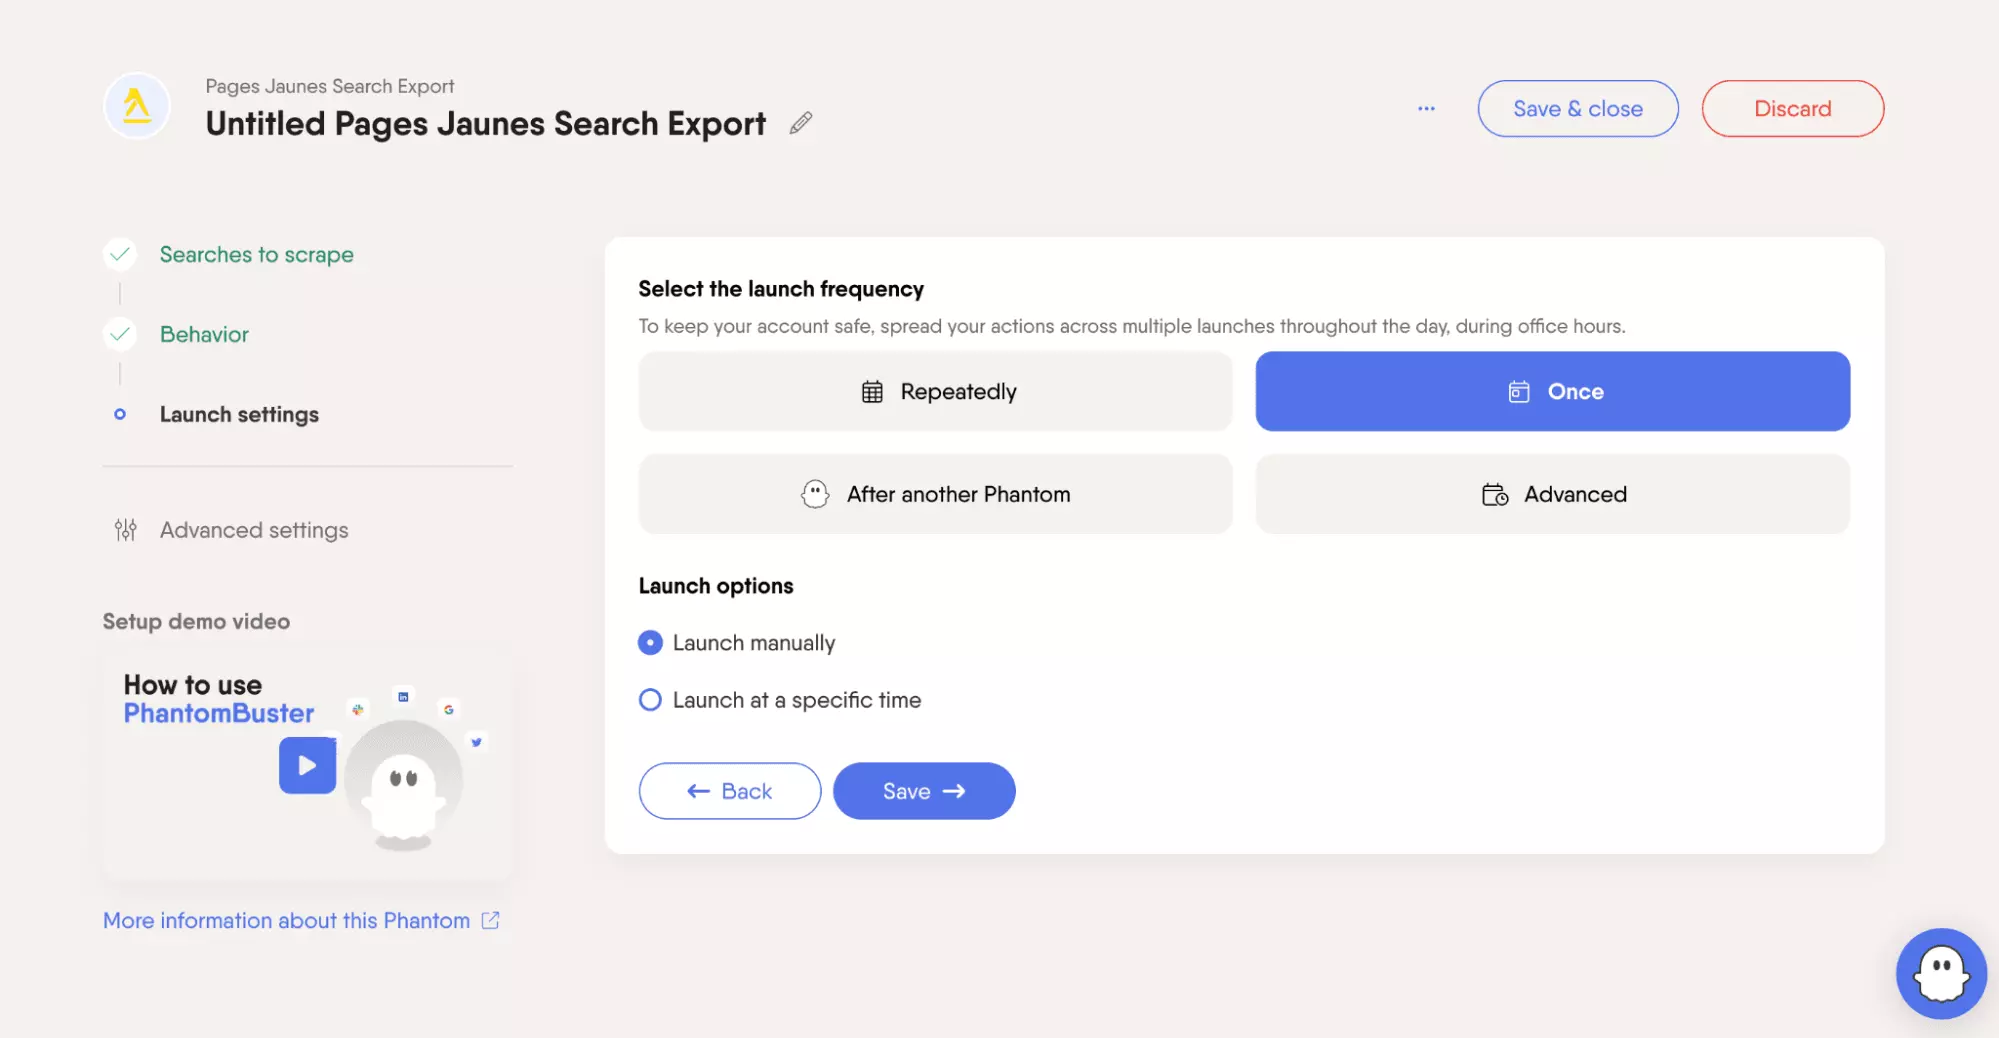Image resolution: width=1999 pixels, height=1038 pixels.
Task: Click the Pages Jaunes logo icon
Action: coord(137,106)
